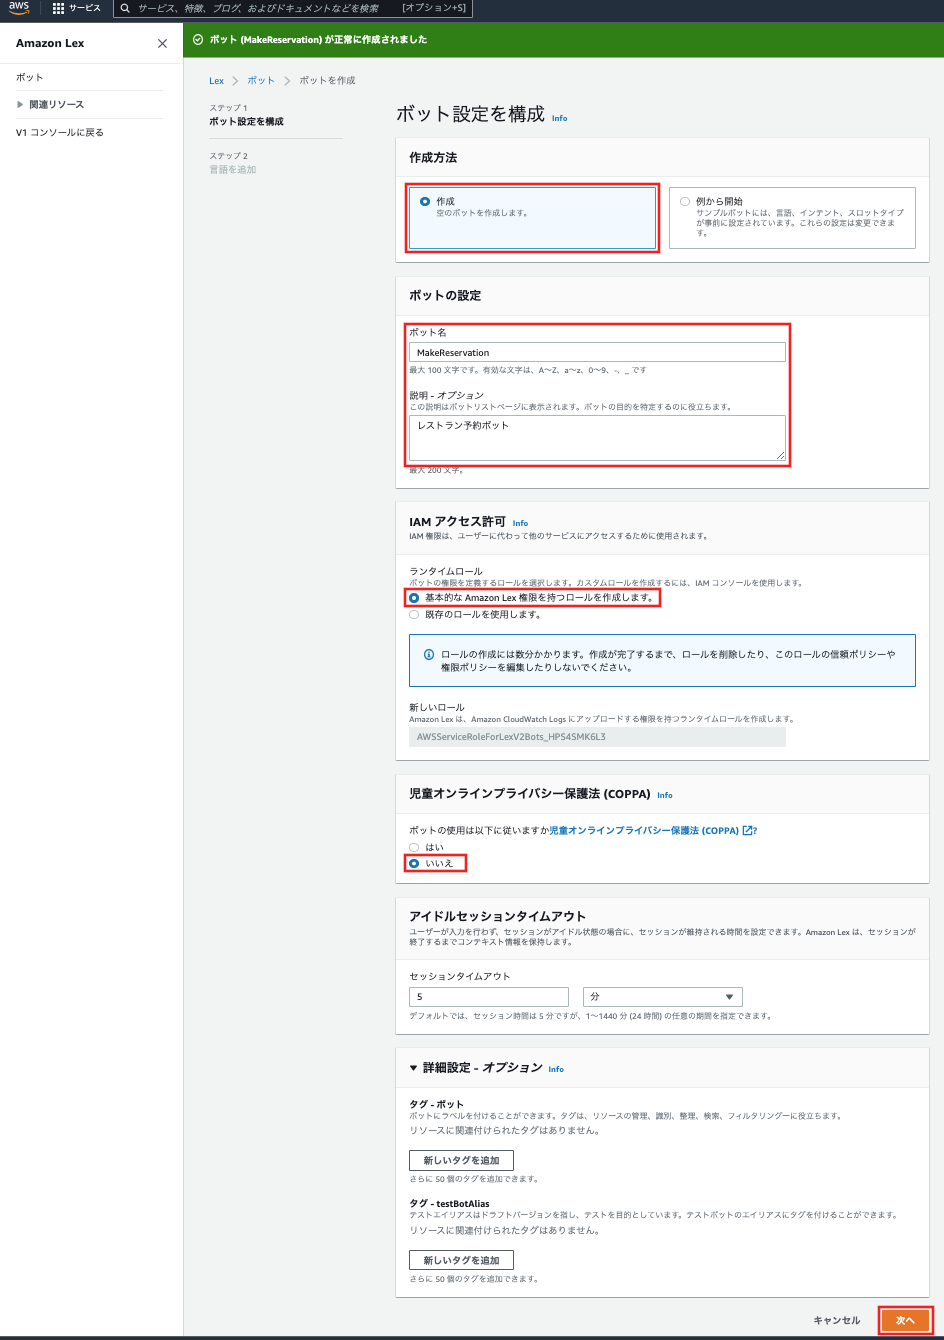Click the Lex breadcrumb link
The height and width of the screenshot is (1340, 944).
point(216,80)
